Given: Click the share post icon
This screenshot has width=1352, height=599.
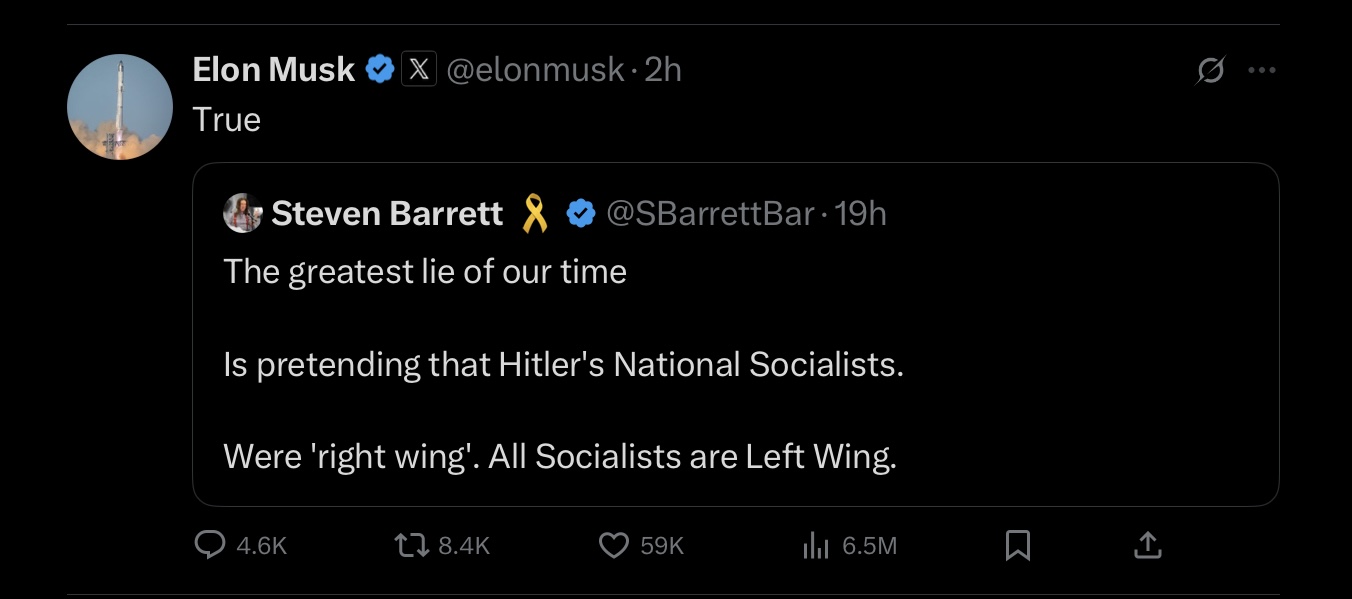Looking at the screenshot, I should pyautogui.click(x=1147, y=545).
